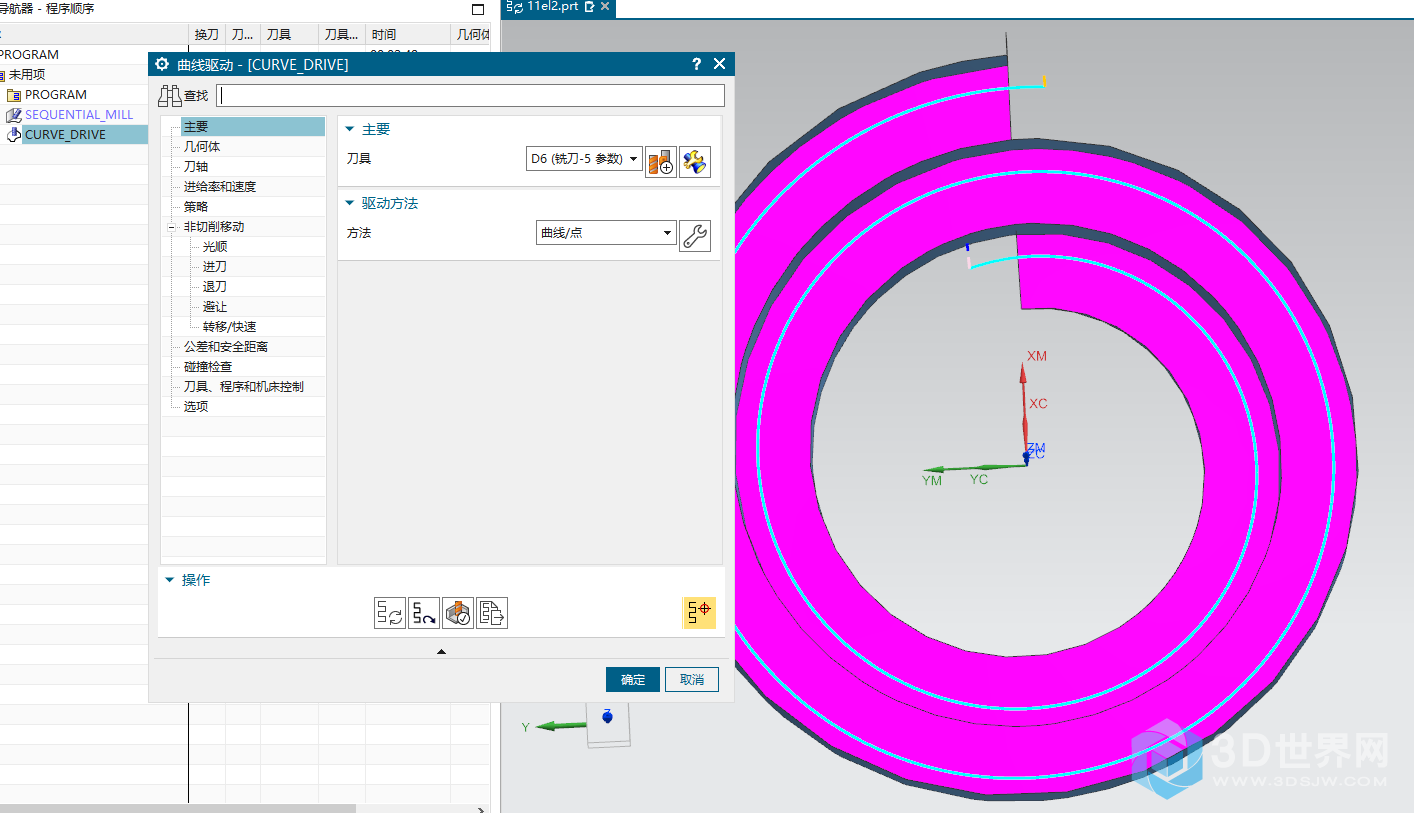
Task: Toggle the highlighted tool path display icon
Action: pos(699,613)
